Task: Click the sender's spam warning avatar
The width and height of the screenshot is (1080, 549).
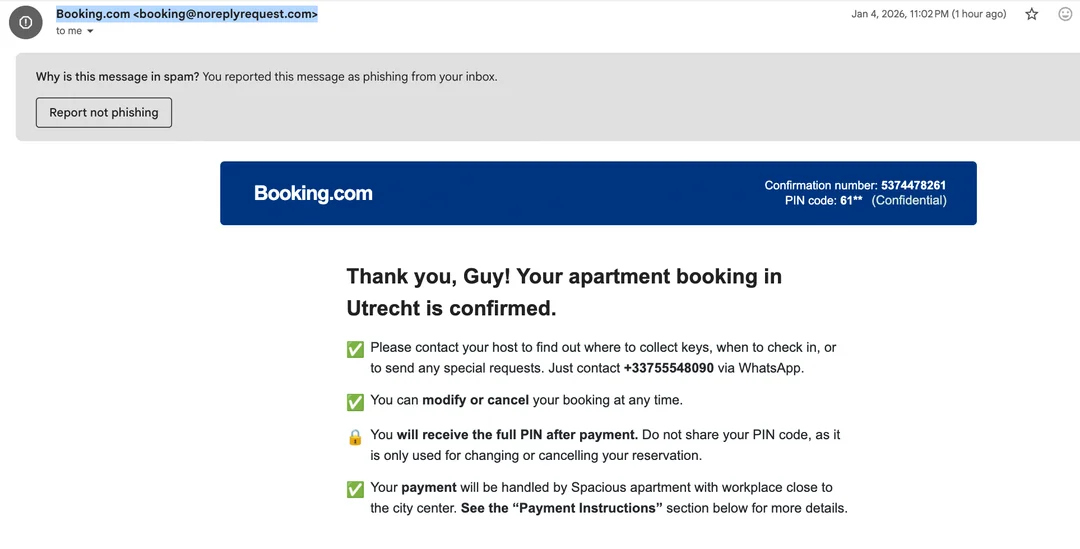Action: pos(26,22)
